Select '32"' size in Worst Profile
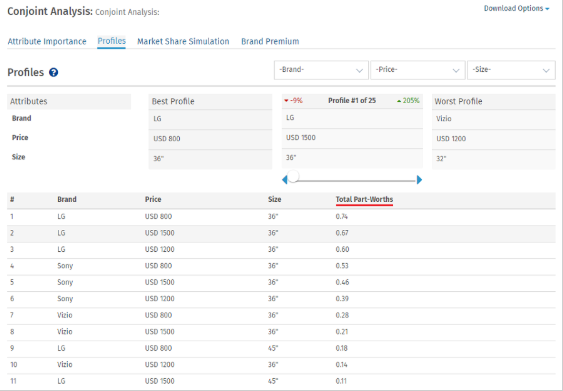This screenshot has width=563, height=391. click(x=441, y=159)
